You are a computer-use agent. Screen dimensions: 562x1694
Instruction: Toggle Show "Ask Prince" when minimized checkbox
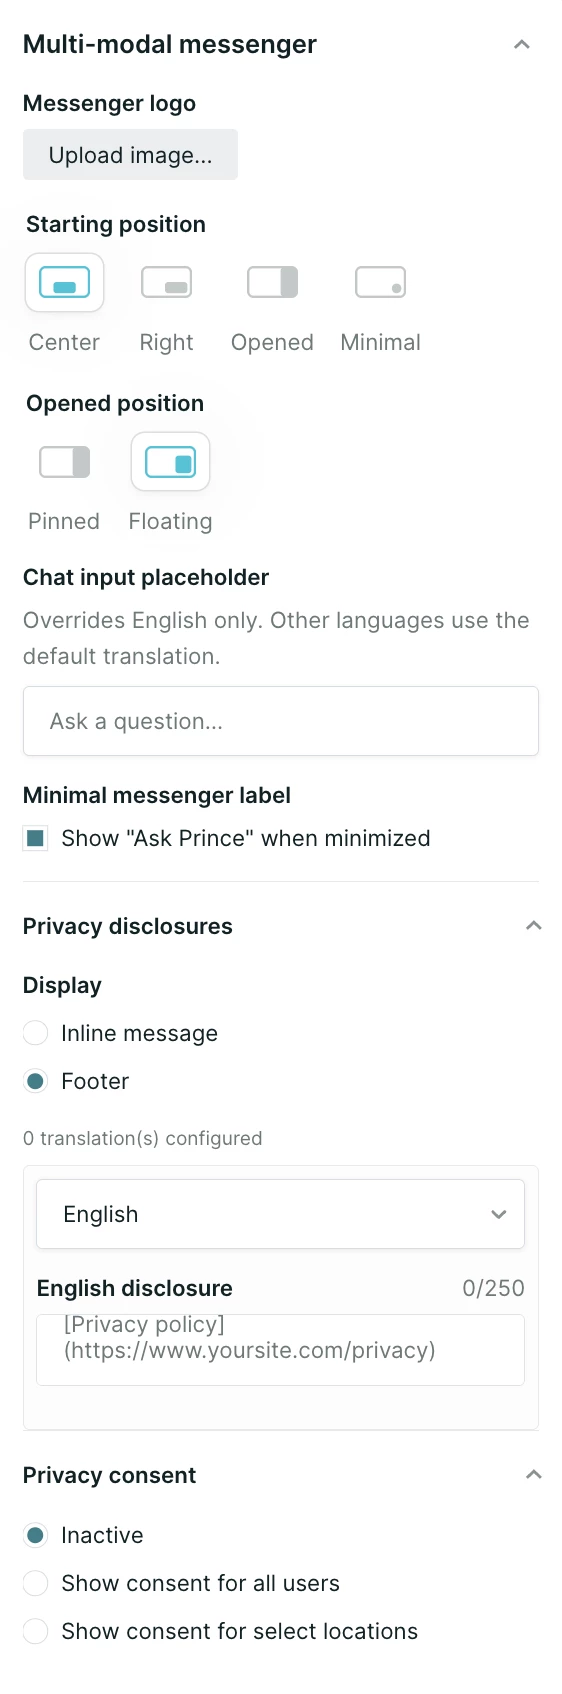pyautogui.click(x=35, y=838)
